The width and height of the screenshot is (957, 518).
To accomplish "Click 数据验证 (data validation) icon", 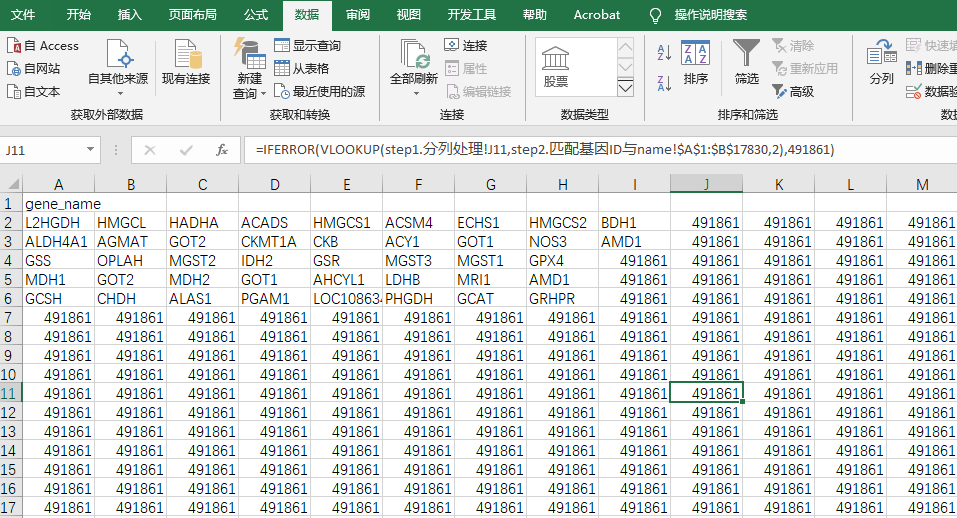I will tap(914, 92).
